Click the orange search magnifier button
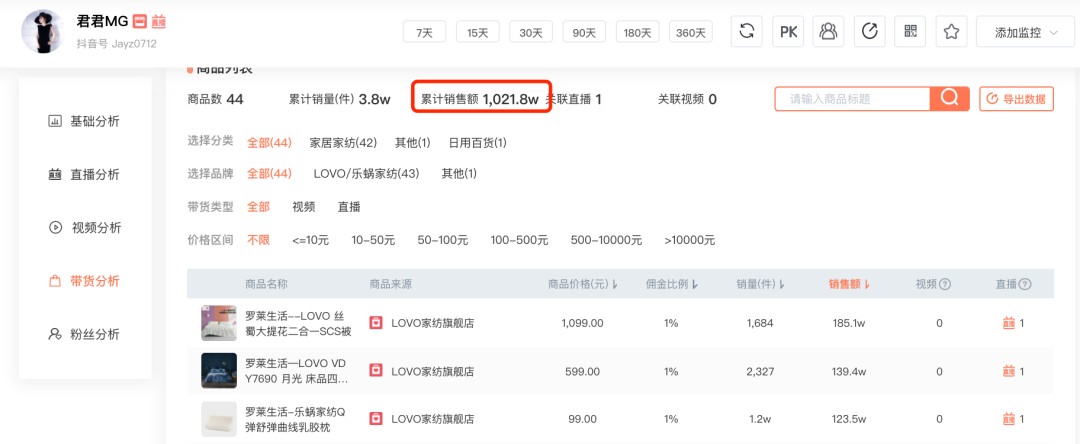This screenshot has width=1080, height=444. coord(950,98)
